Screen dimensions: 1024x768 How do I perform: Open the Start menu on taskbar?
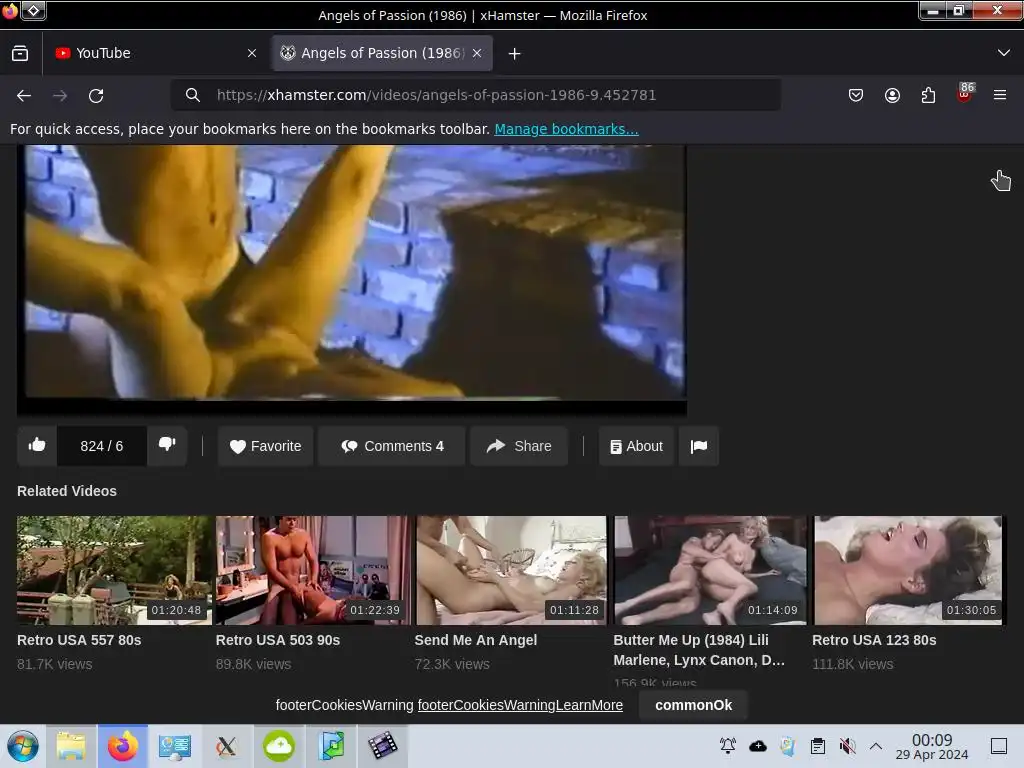pos(23,746)
